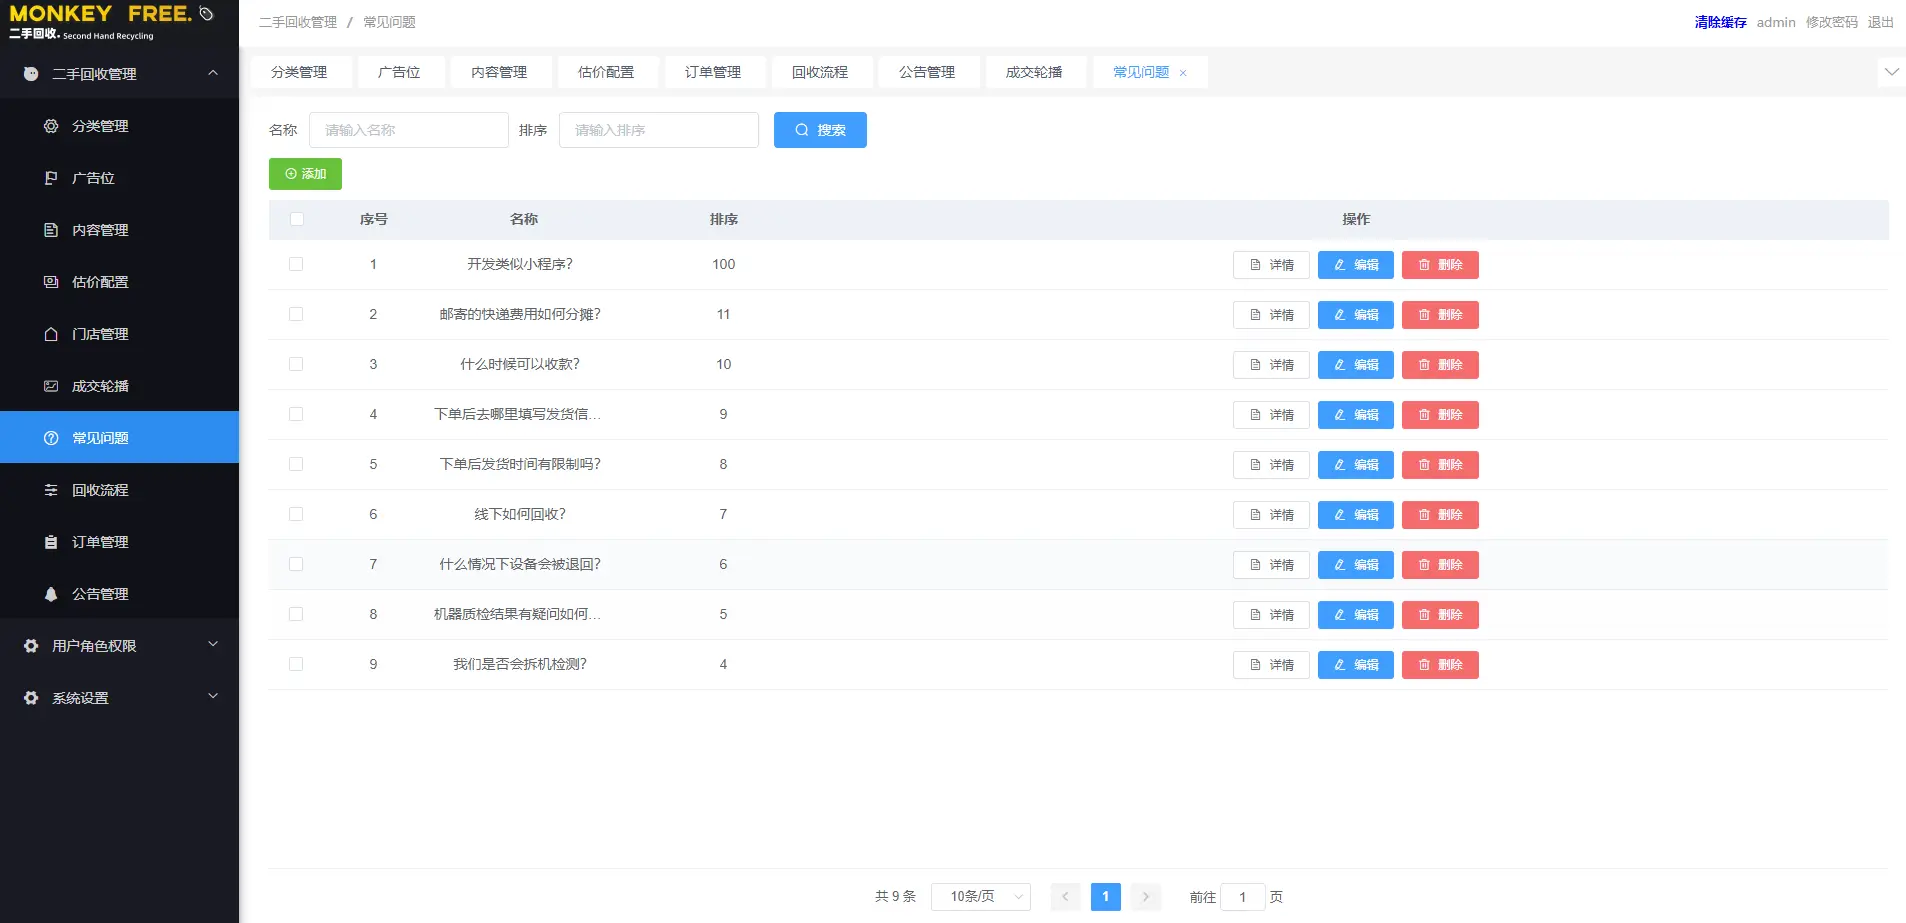Screen dimensions: 1906x923
Task: Check the row for 开发类似小程序?
Action: [x=296, y=264]
